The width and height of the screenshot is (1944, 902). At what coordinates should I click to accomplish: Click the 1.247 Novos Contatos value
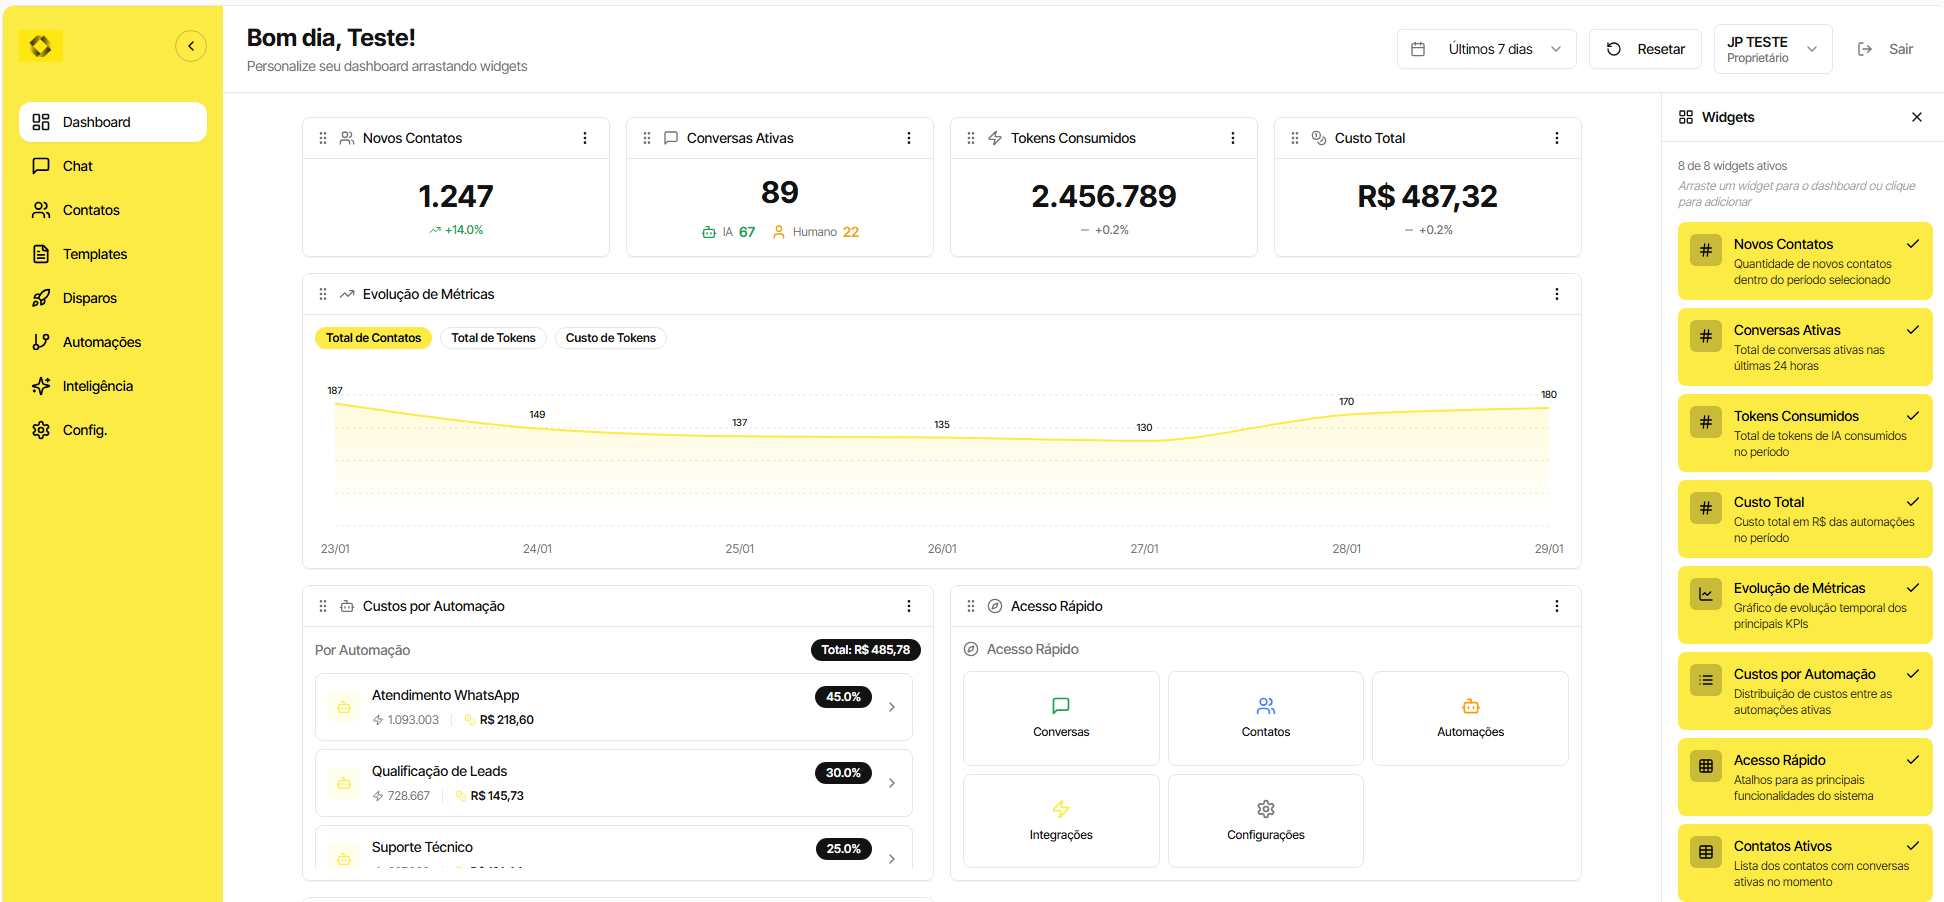pyautogui.click(x=456, y=196)
